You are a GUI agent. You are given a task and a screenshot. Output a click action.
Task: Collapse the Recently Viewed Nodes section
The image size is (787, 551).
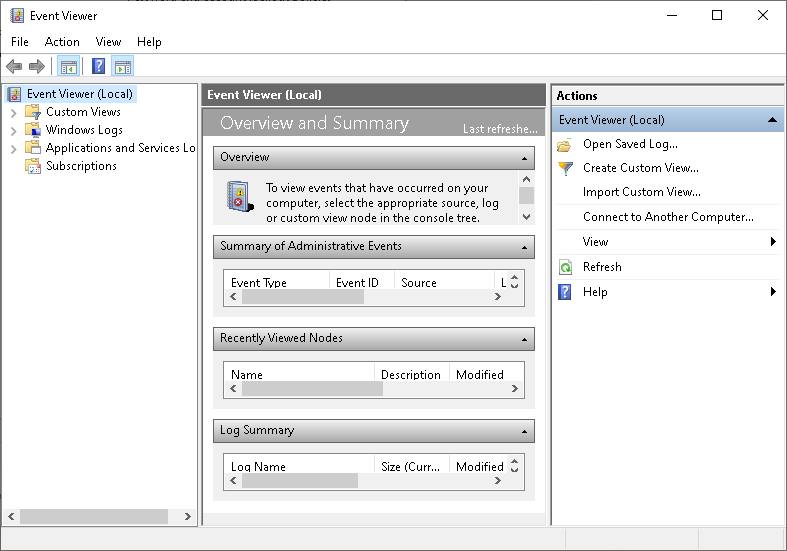tap(524, 340)
